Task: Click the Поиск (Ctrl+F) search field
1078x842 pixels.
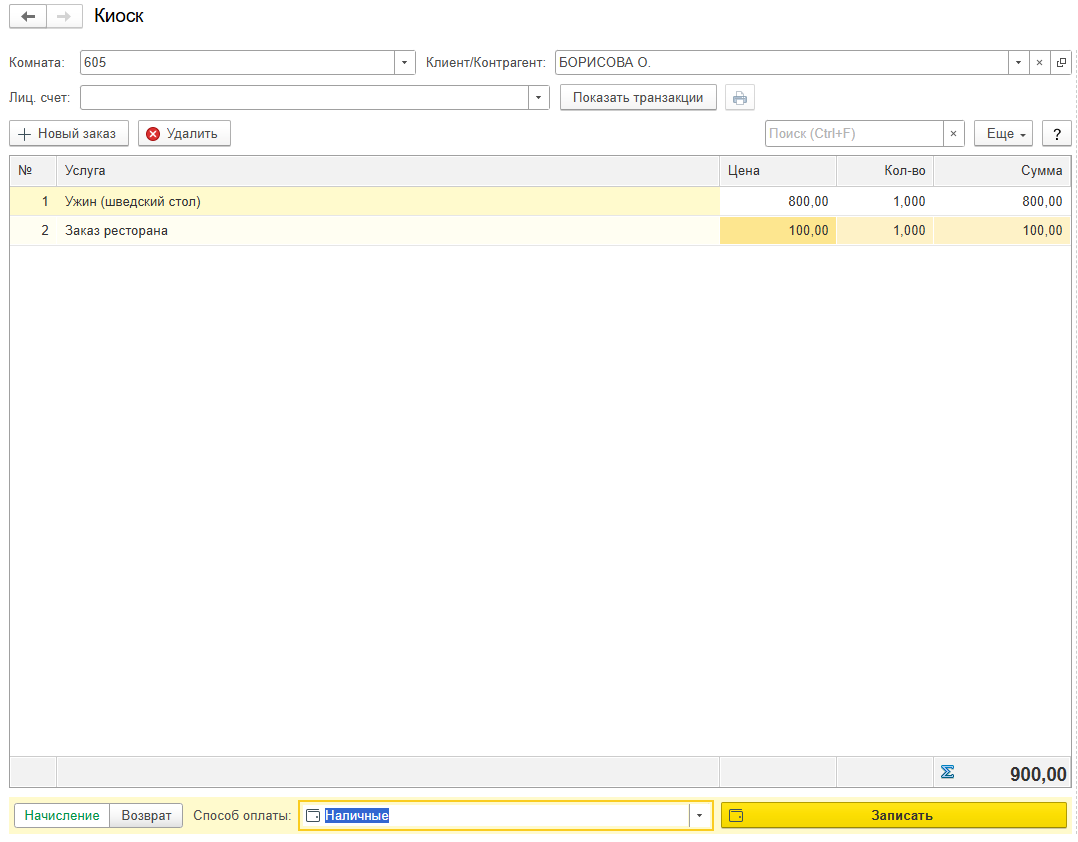Action: pyautogui.click(x=854, y=133)
